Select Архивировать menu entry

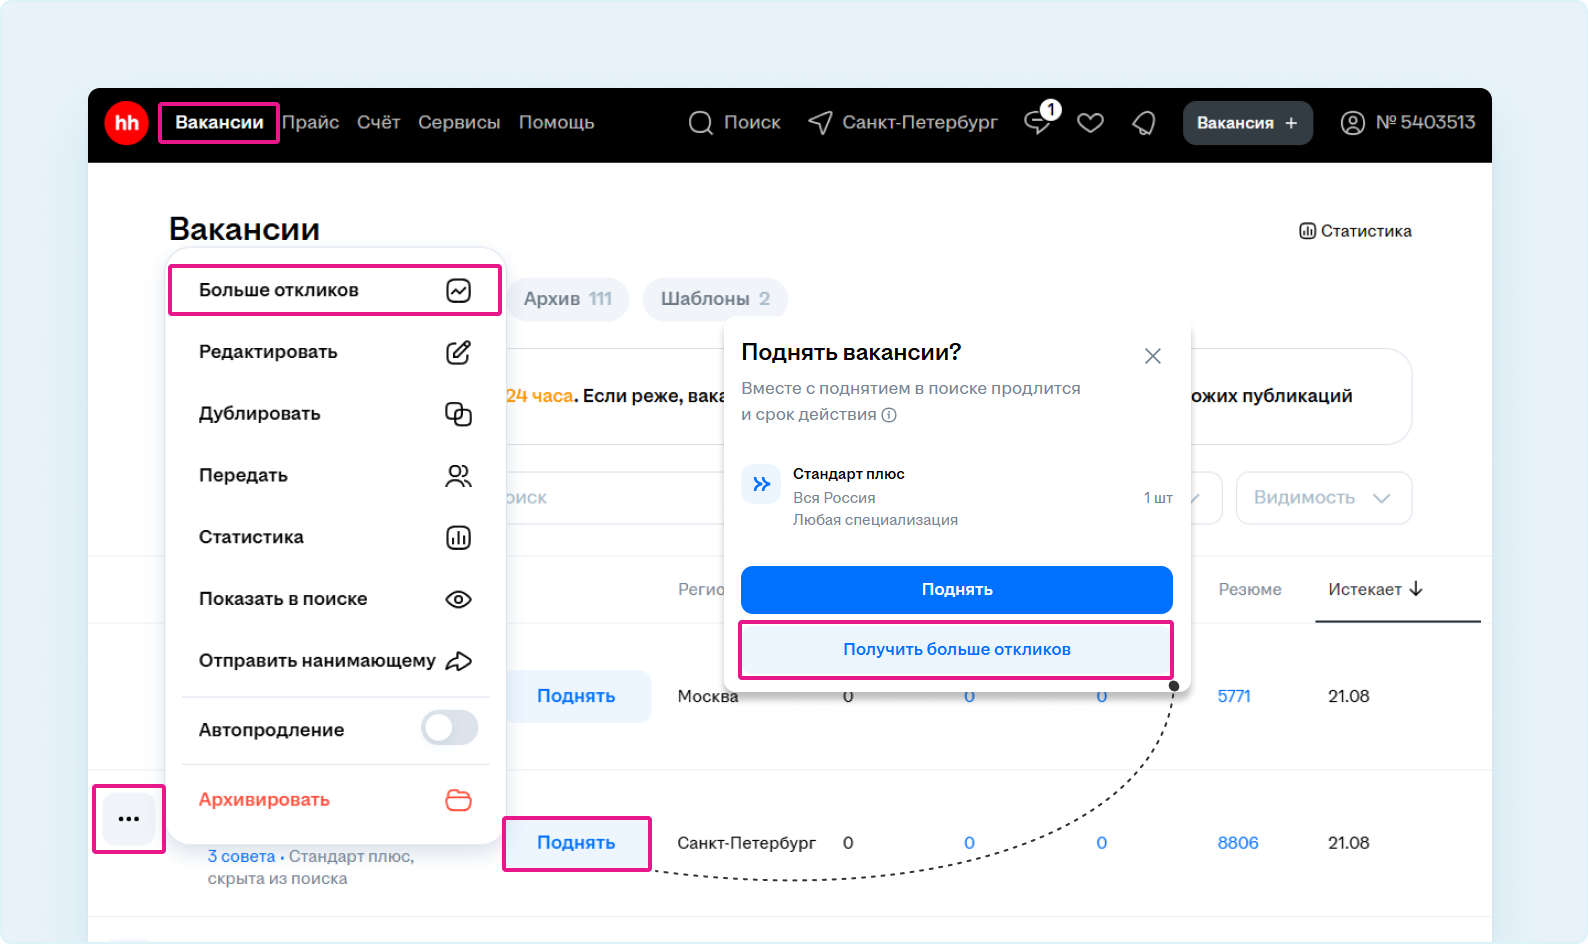coord(335,800)
